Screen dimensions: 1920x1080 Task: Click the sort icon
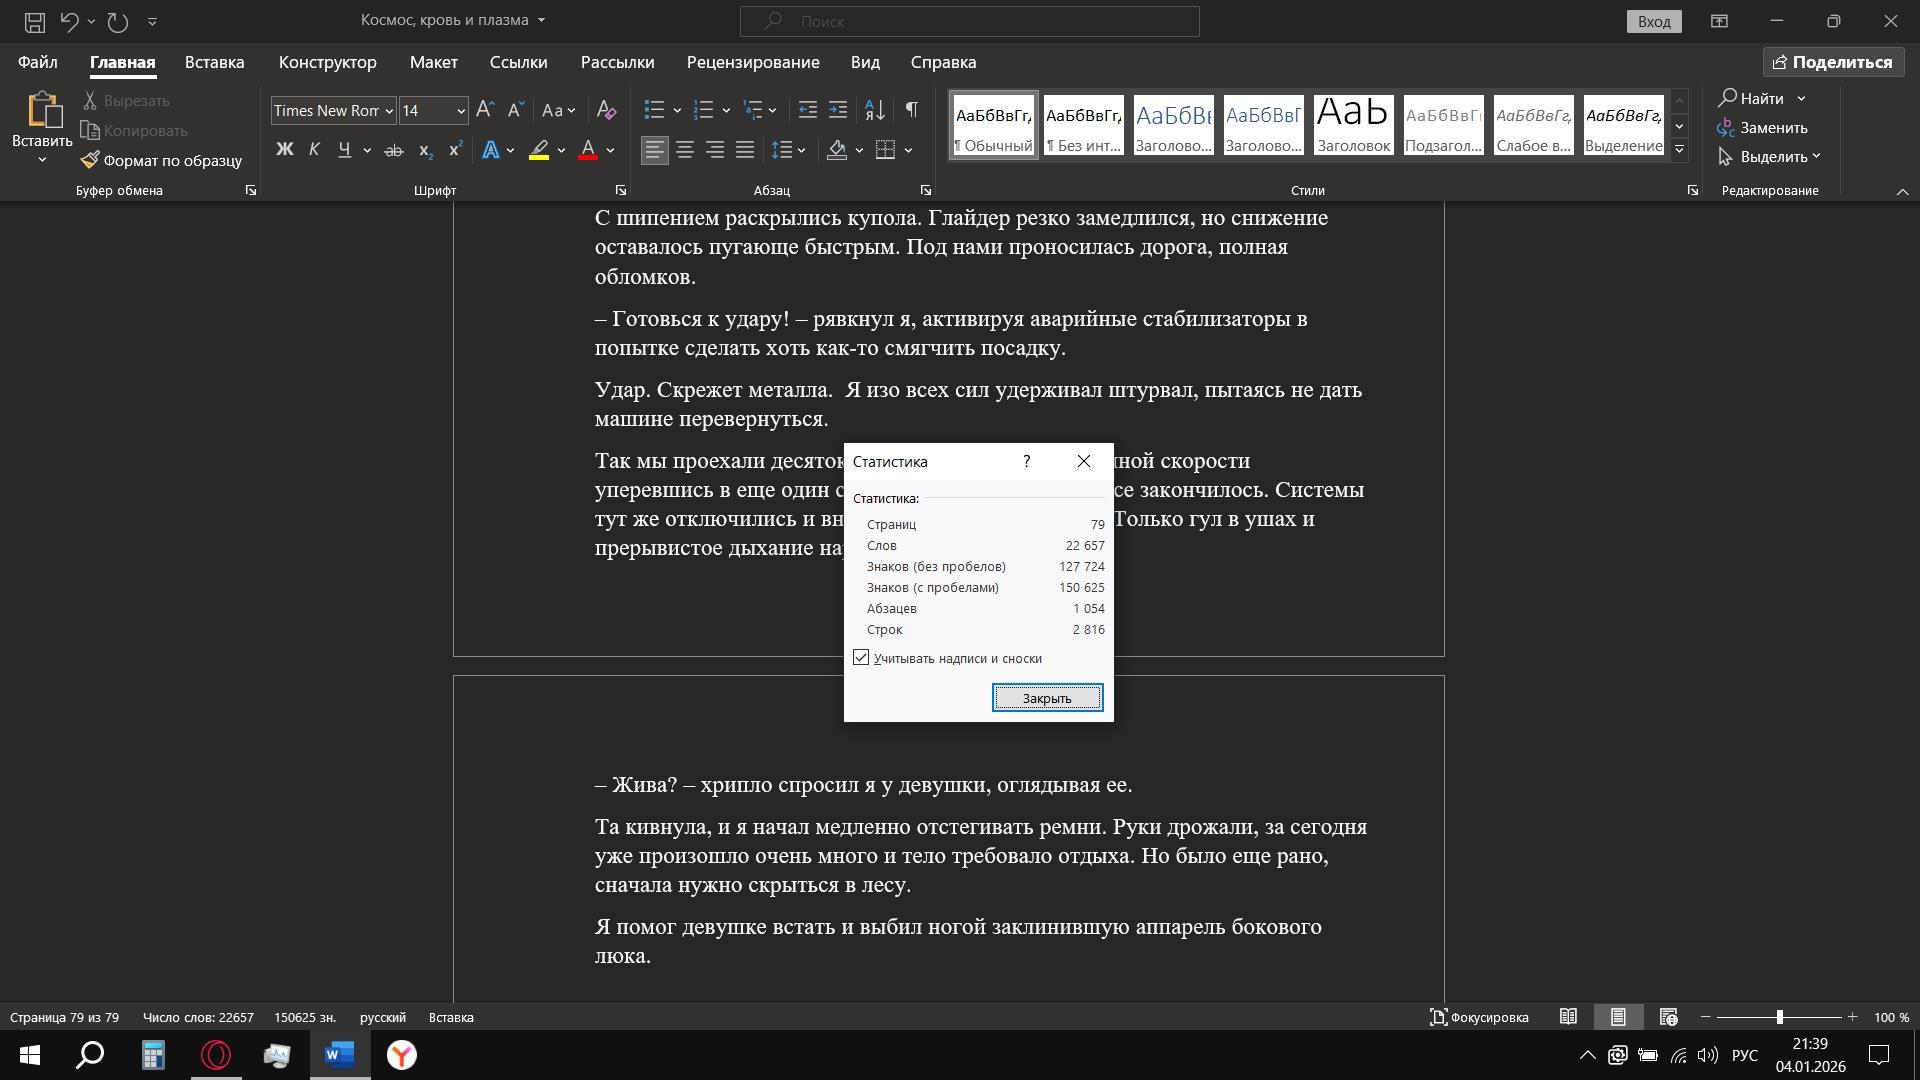pyautogui.click(x=874, y=110)
